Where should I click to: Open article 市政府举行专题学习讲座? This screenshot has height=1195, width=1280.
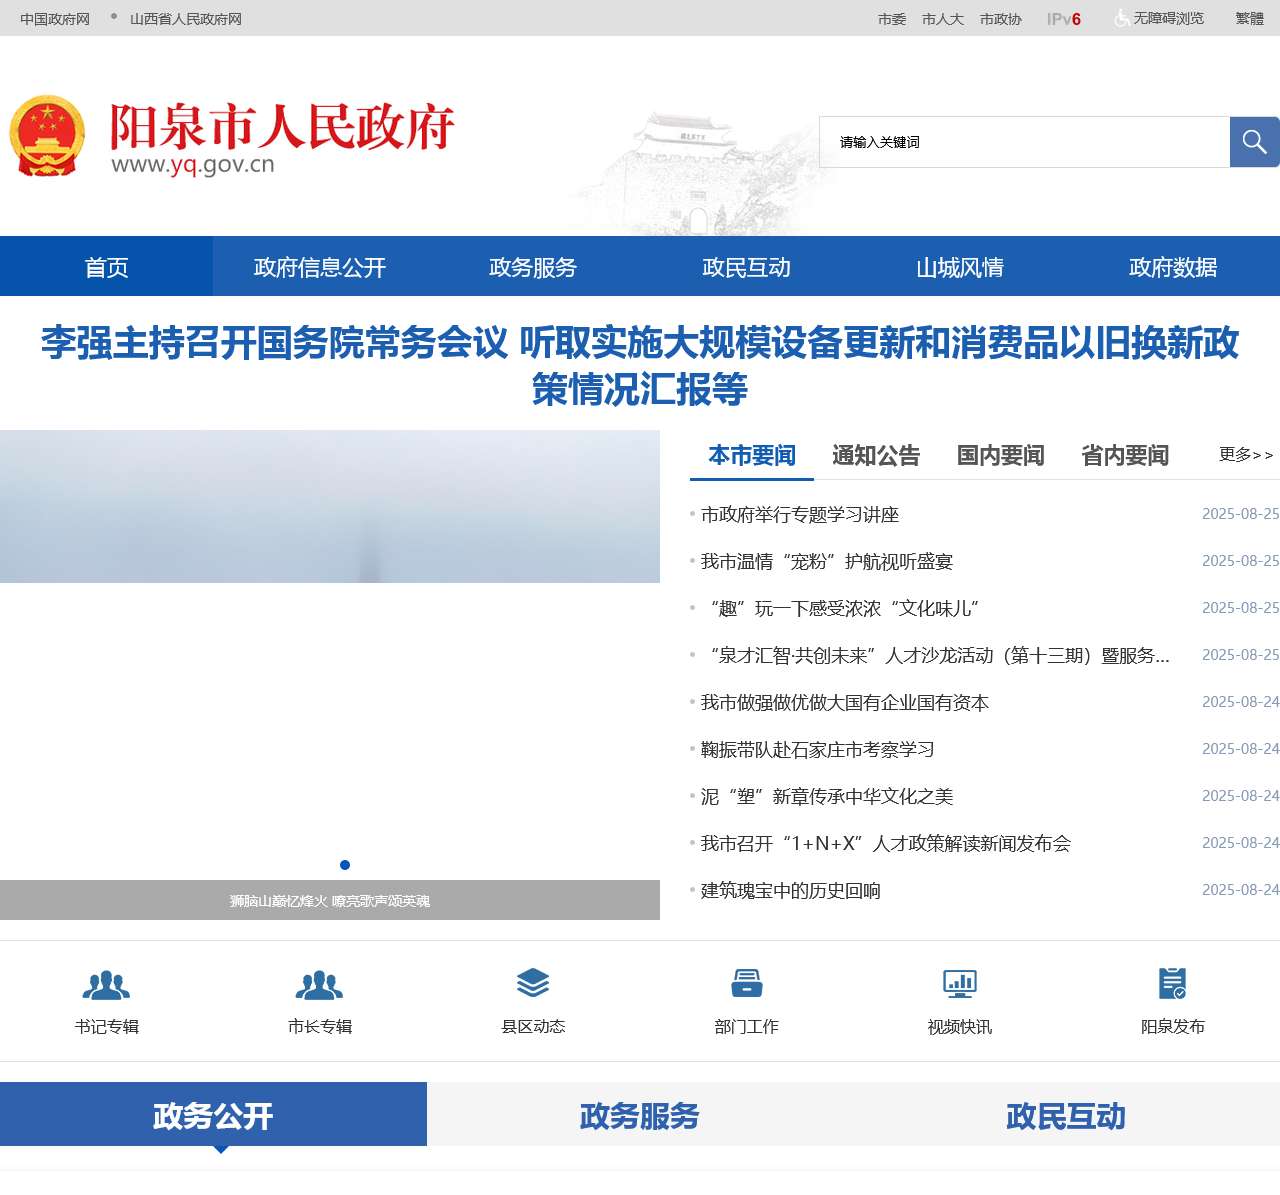(800, 515)
